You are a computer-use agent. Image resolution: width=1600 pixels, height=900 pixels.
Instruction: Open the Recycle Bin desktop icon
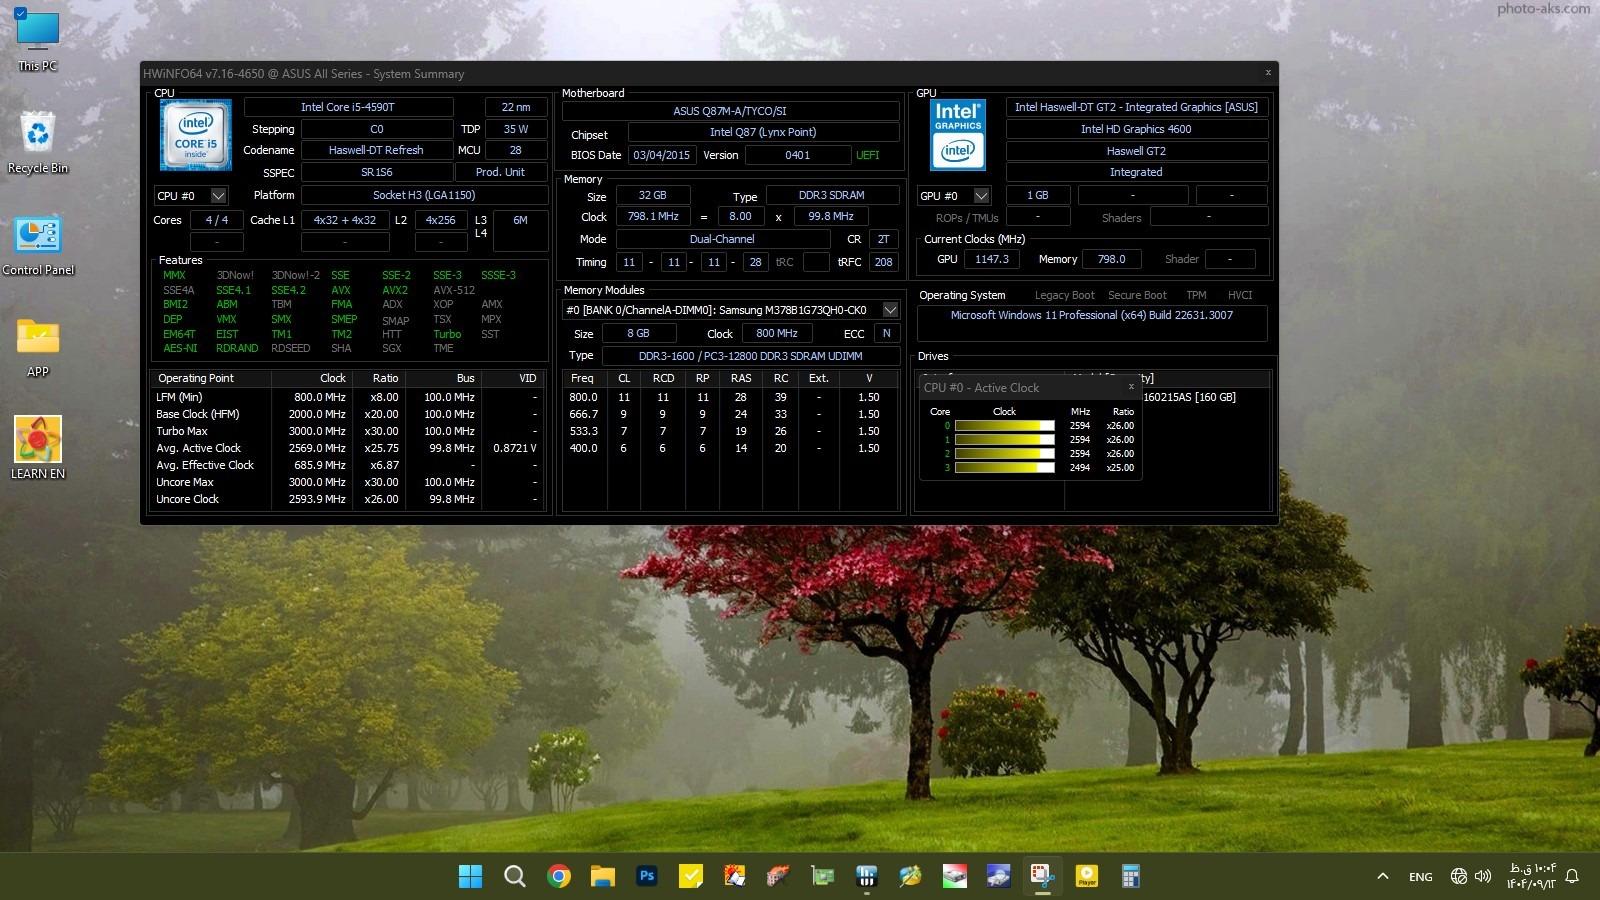coord(38,142)
